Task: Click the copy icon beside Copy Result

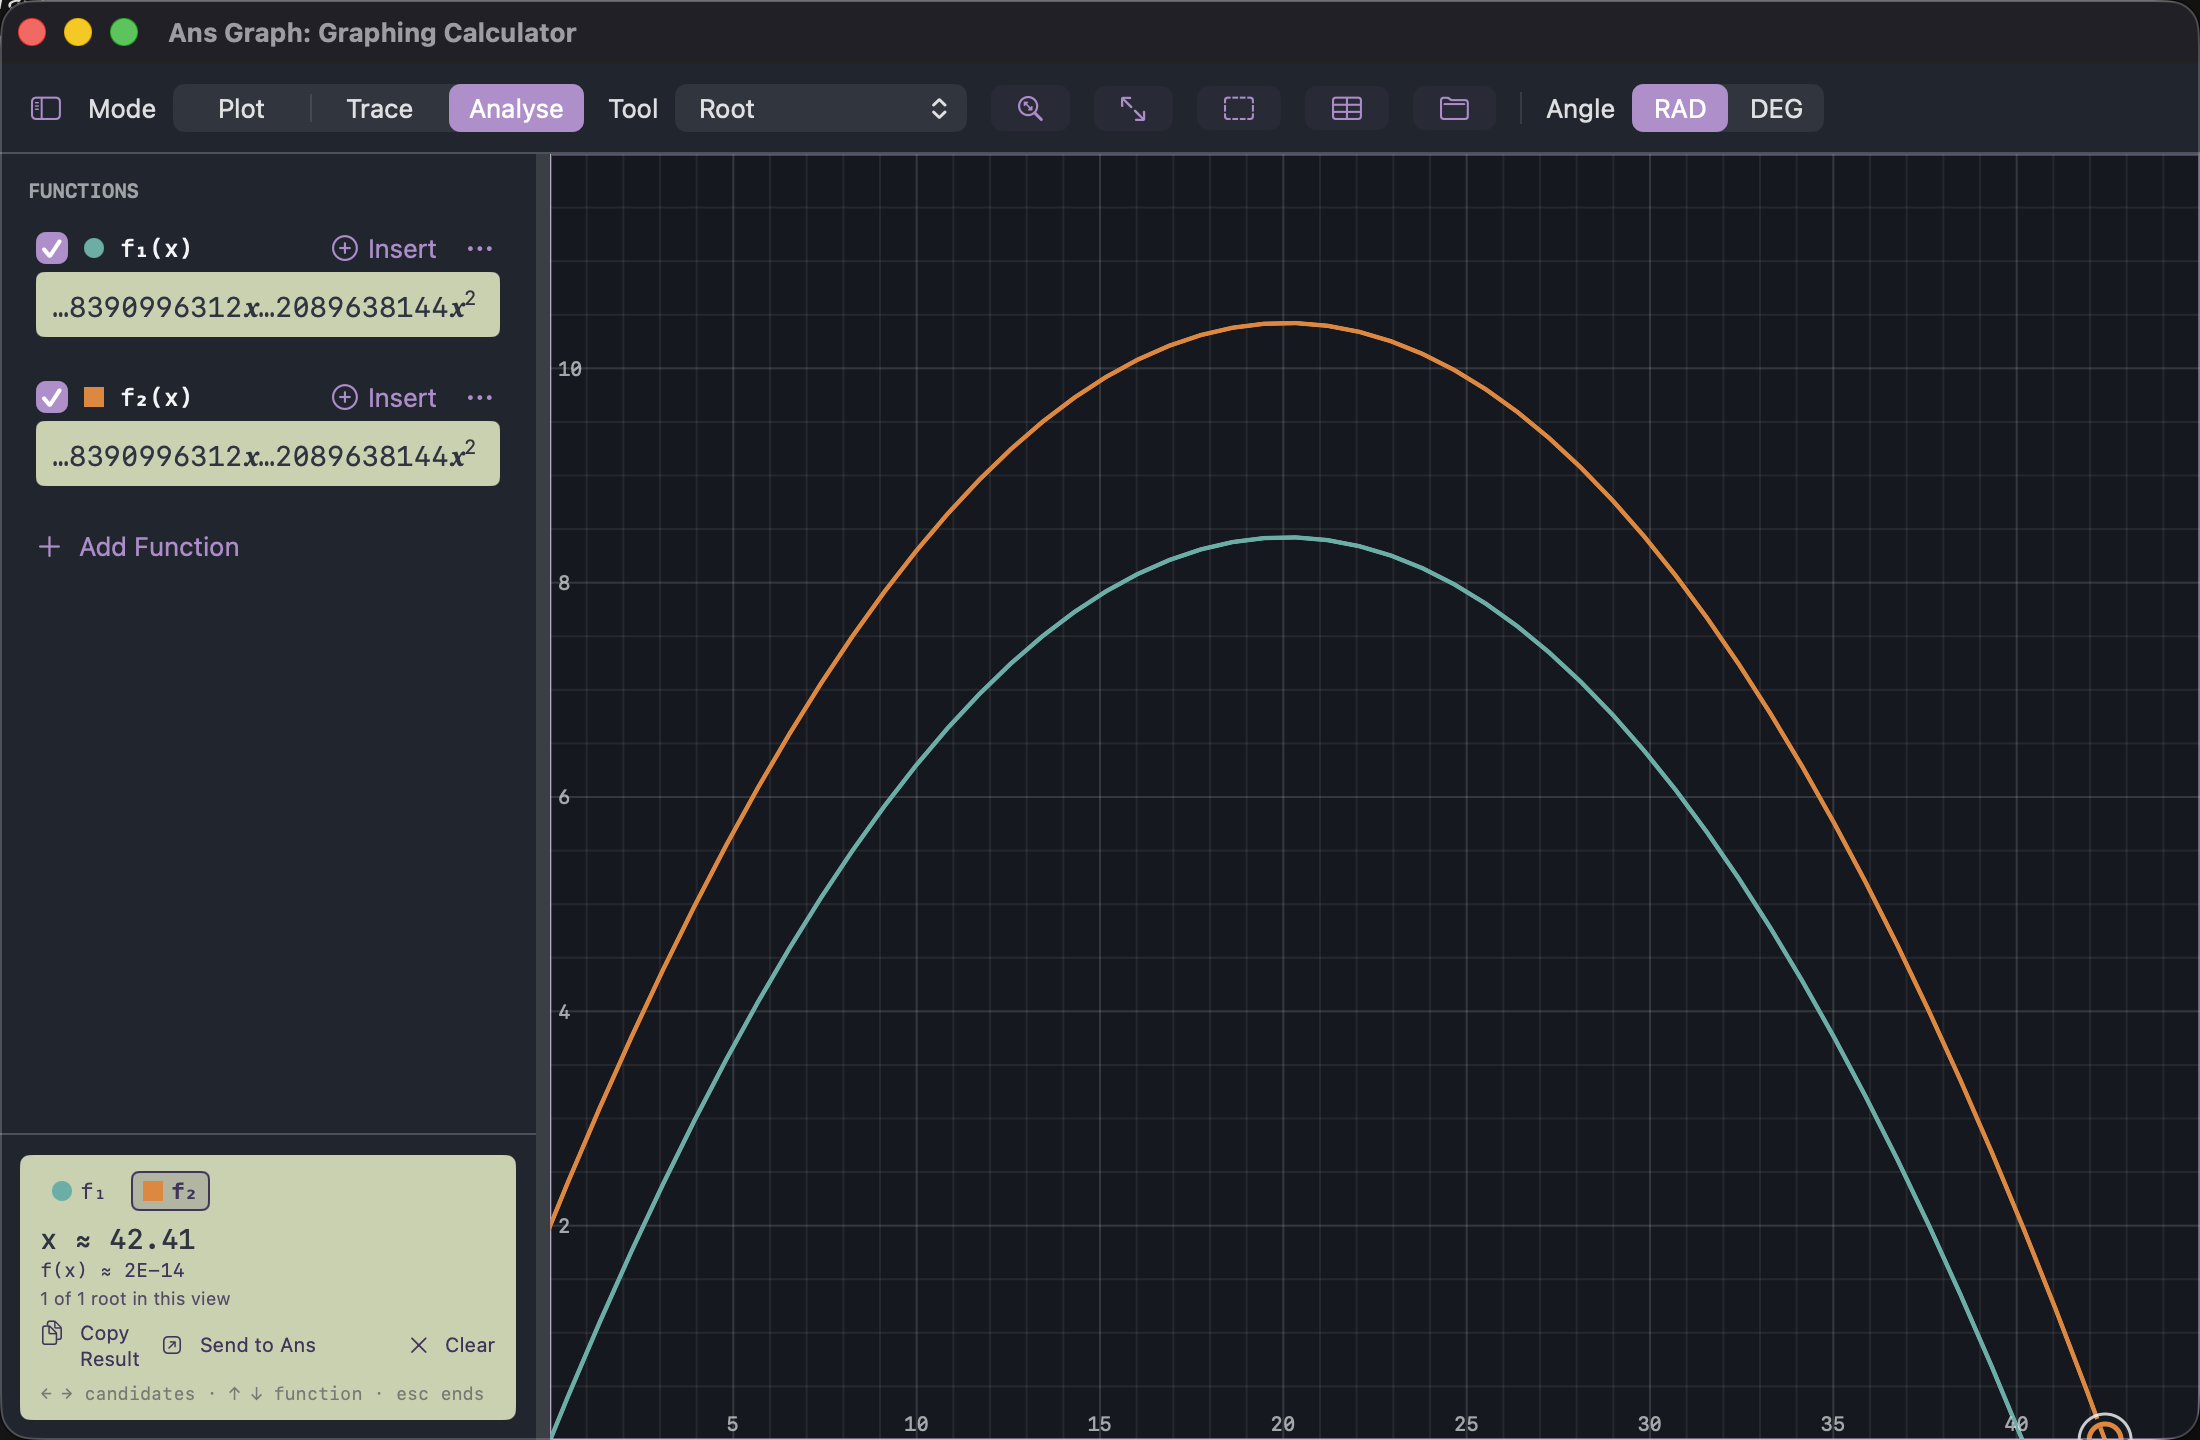Action: (52, 1333)
